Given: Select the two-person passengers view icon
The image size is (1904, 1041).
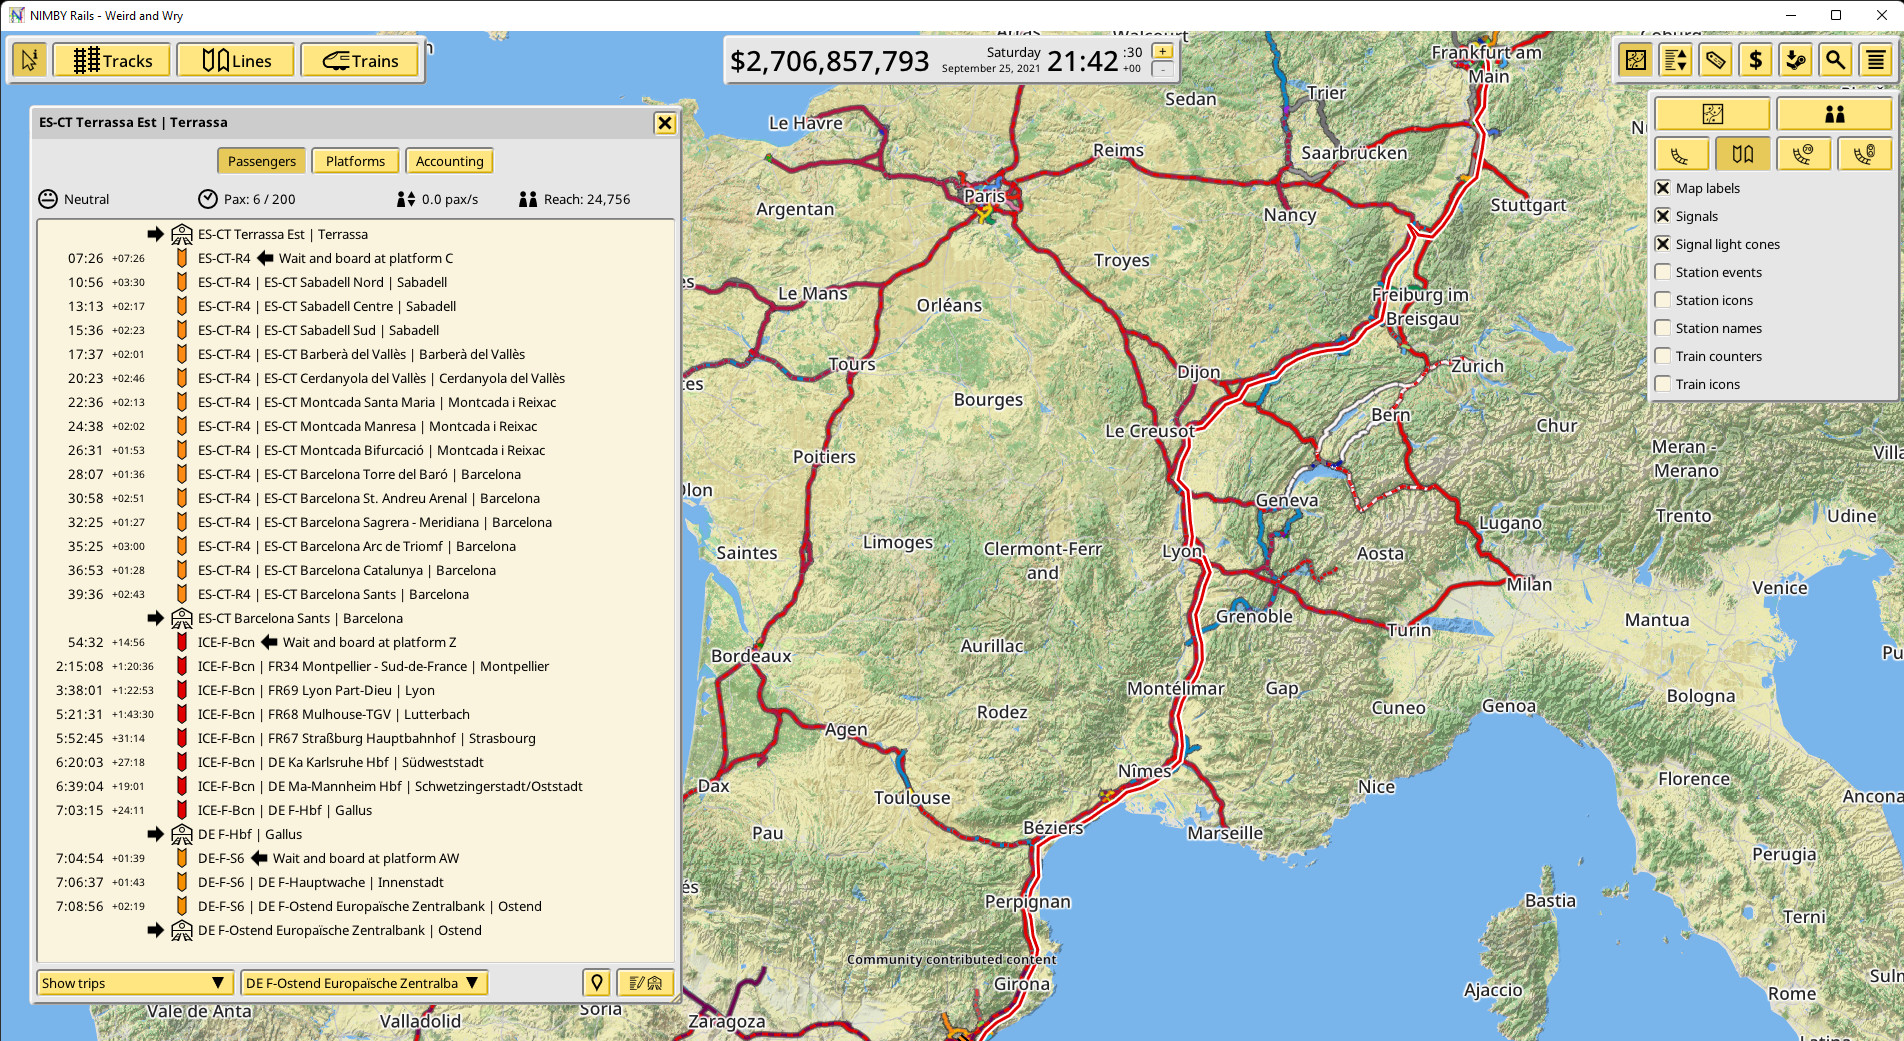Looking at the screenshot, I should click(x=1835, y=114).
